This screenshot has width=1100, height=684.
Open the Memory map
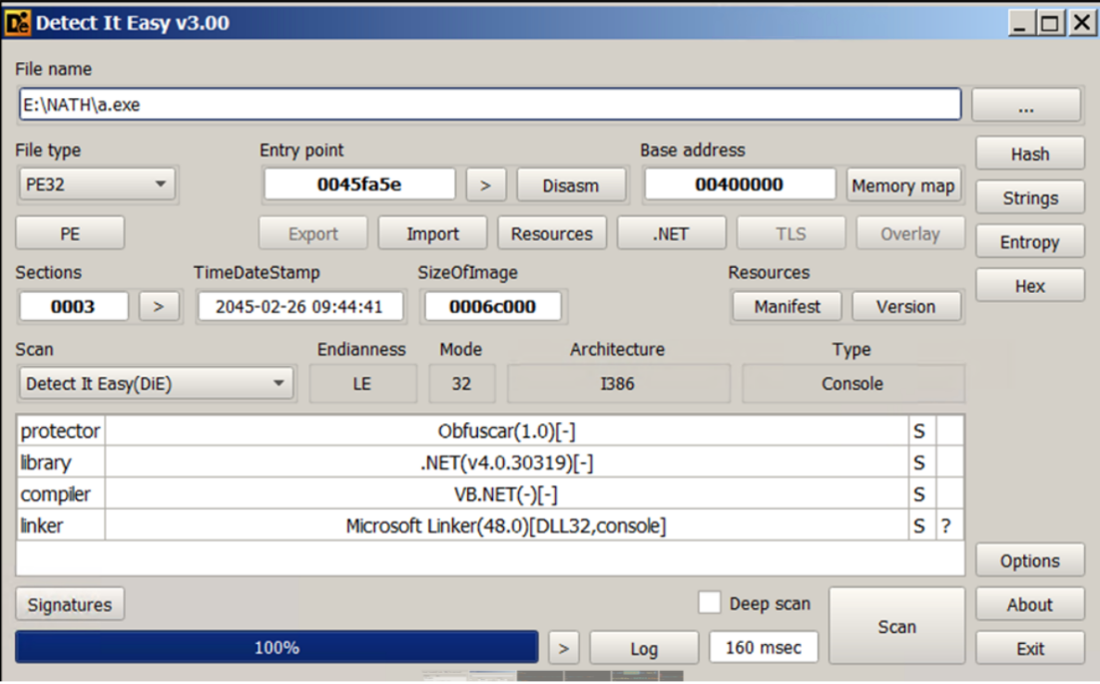(x=903, y=185)
